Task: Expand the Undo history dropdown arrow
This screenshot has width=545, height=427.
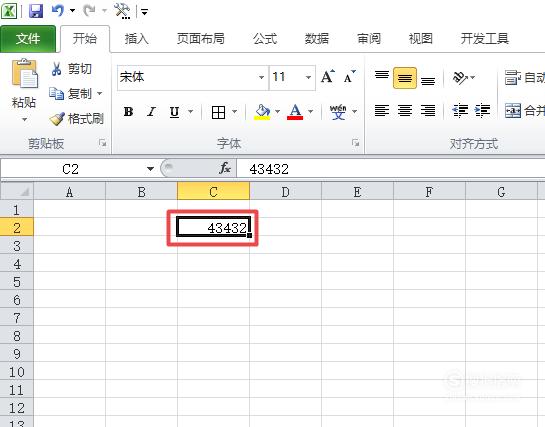Action: pyautogui.click(x=72, y=10)
